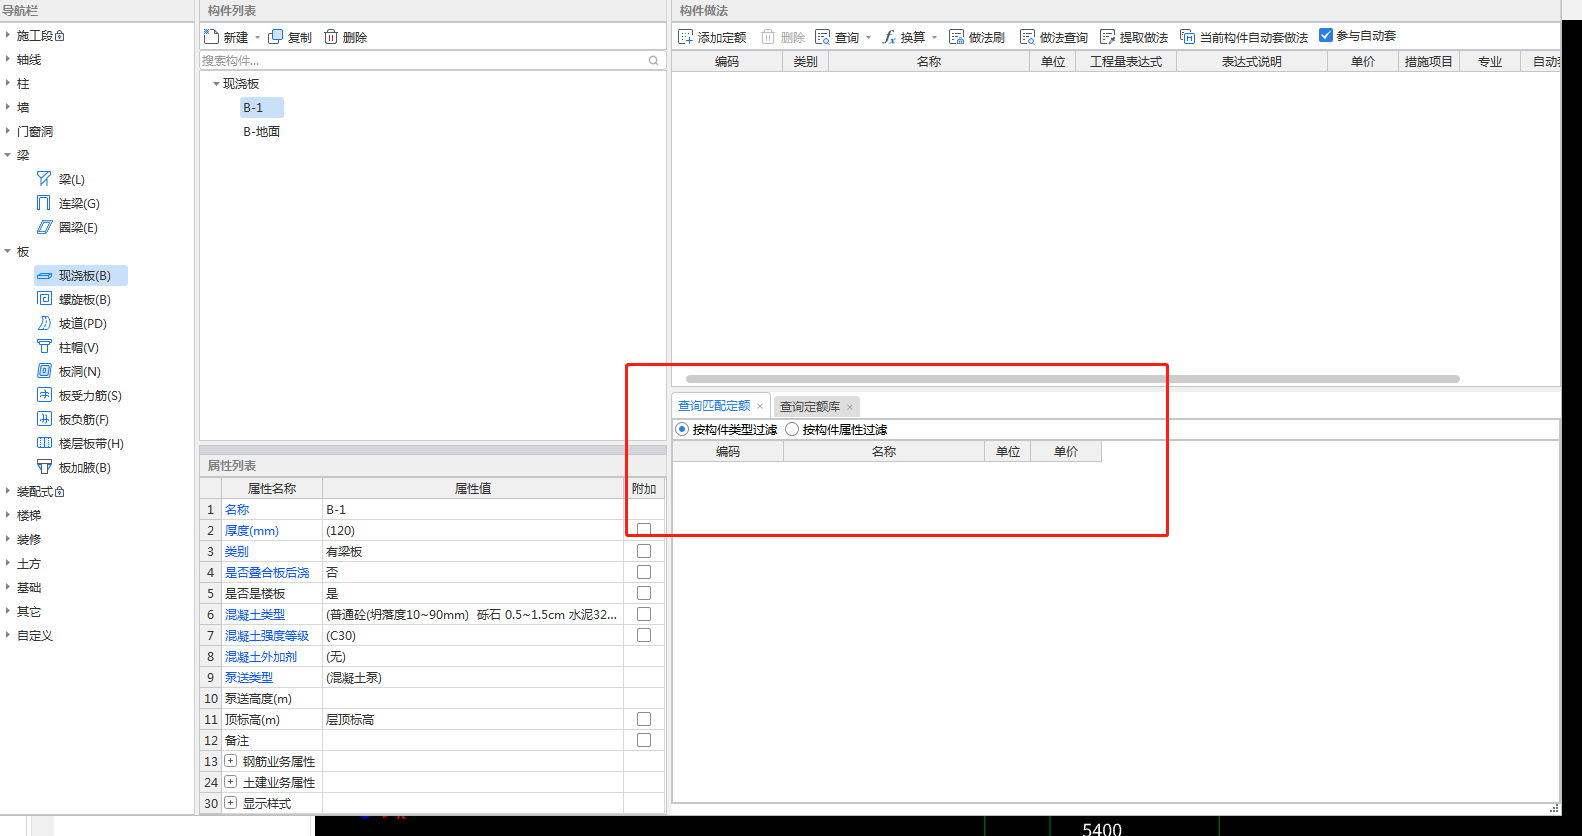Click the search magnifier icon
Screen dimensions: 1582x836
tap(653, 61)
